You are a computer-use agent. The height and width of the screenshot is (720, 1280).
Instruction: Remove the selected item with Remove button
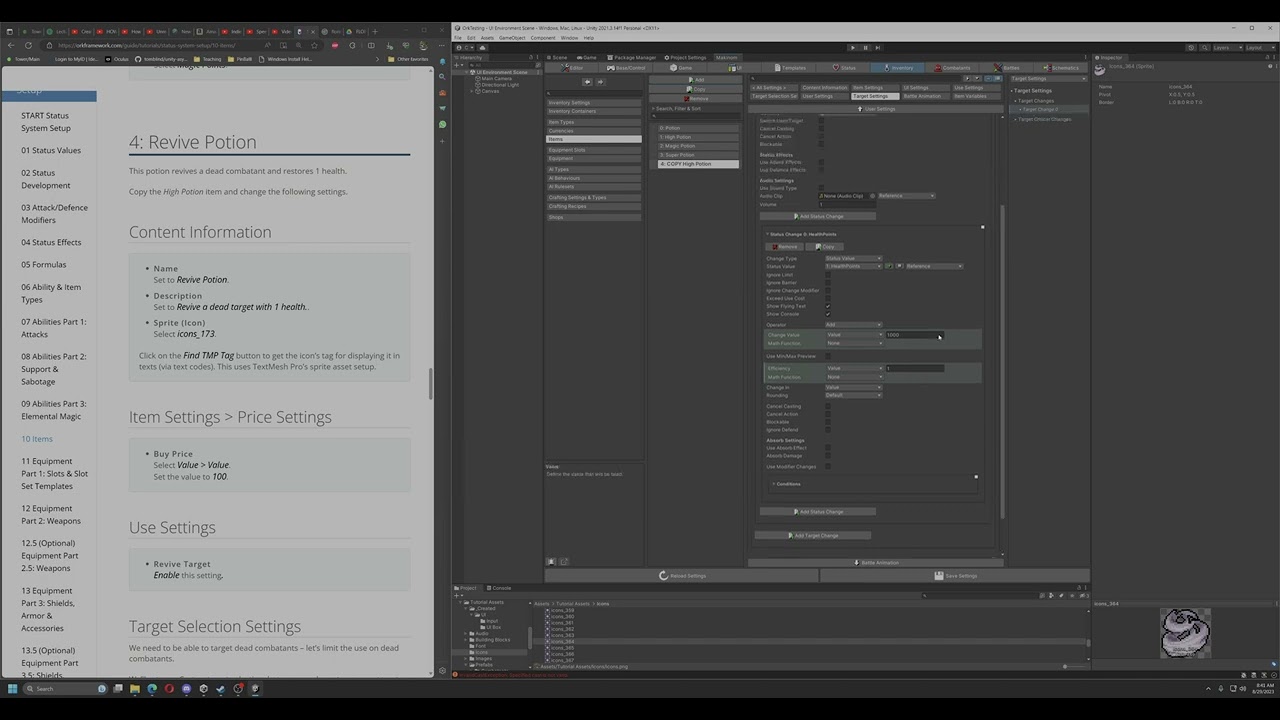(697, 98)
